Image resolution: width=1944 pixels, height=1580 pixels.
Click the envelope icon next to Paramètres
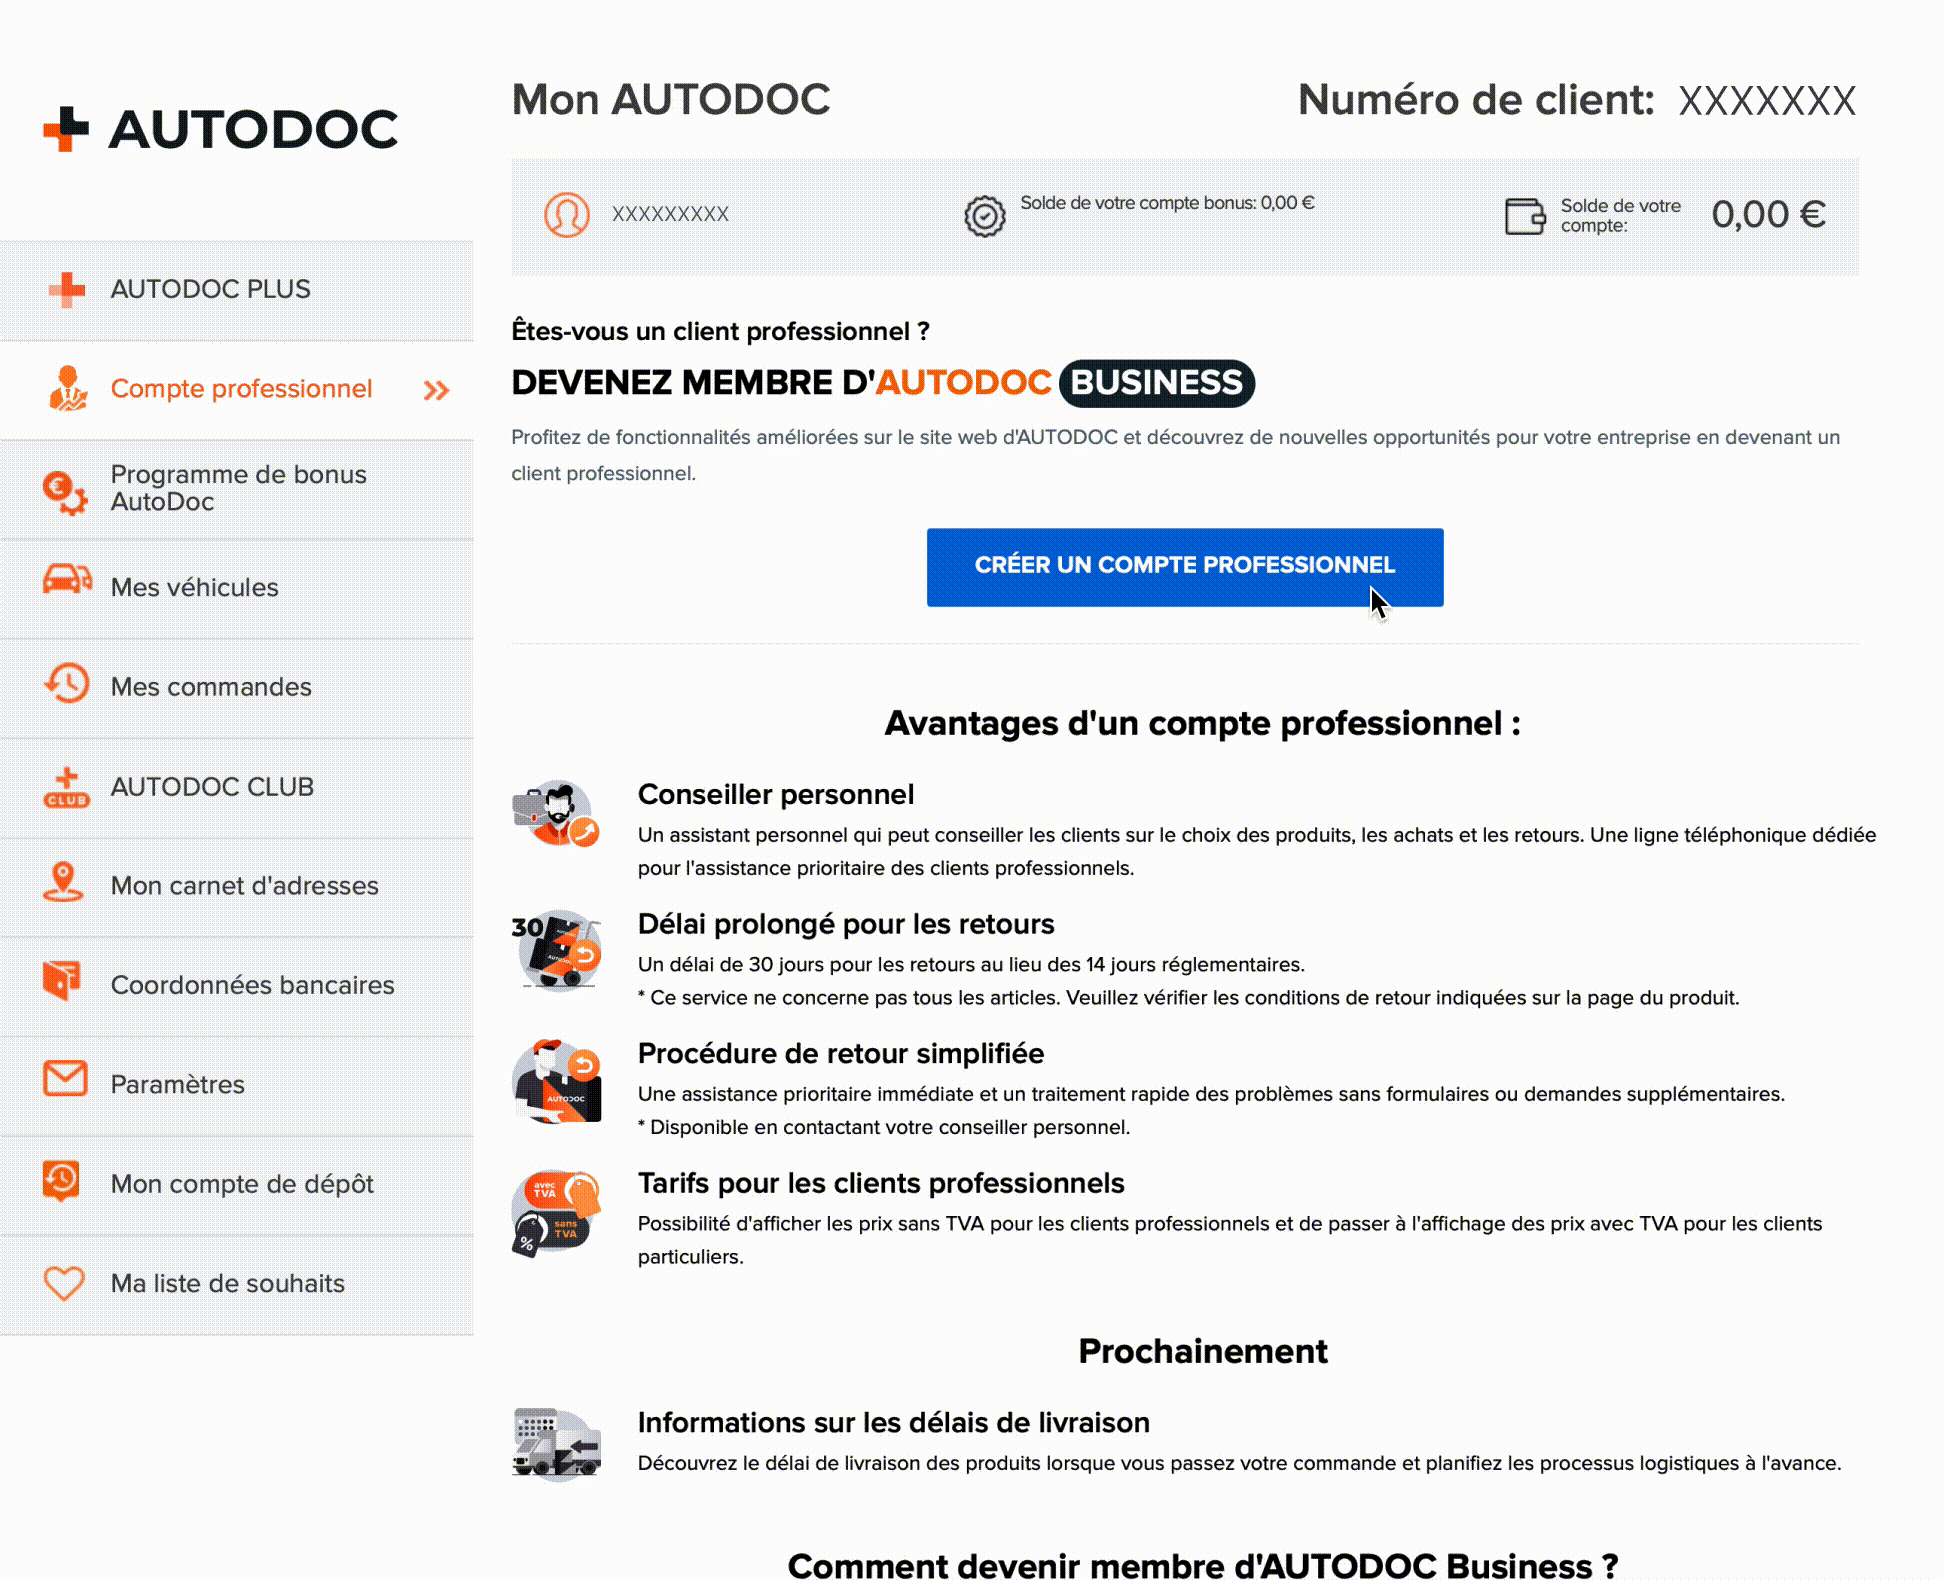pyautogui.click(x=66, y=1079)
